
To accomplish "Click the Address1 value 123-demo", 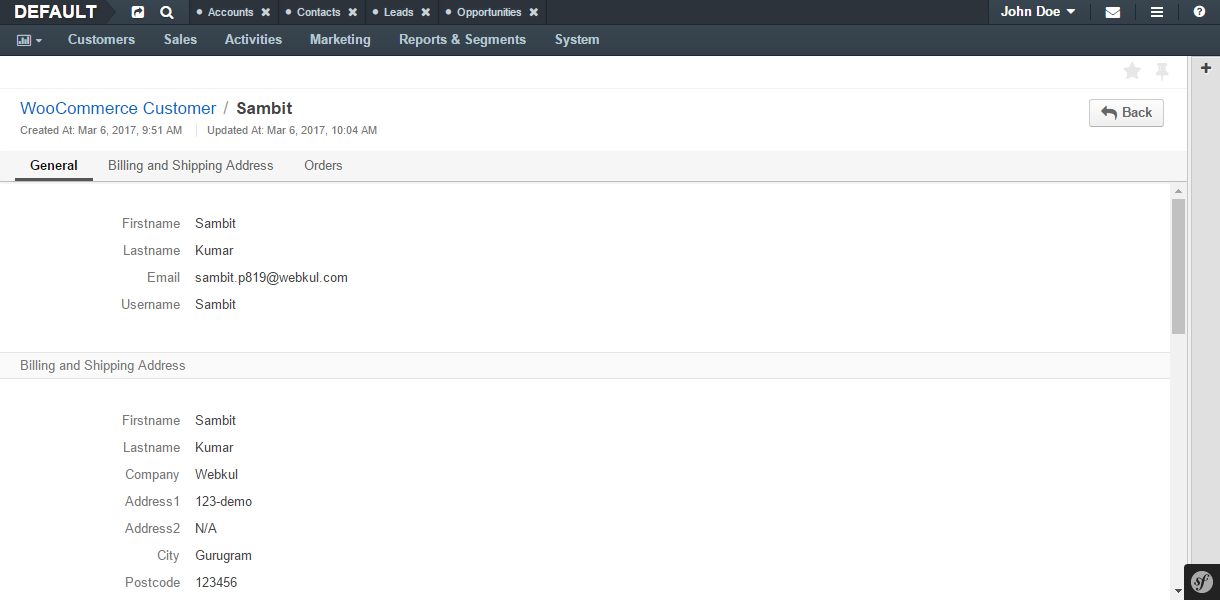I will pyautogui.click(x=223, y=501).
